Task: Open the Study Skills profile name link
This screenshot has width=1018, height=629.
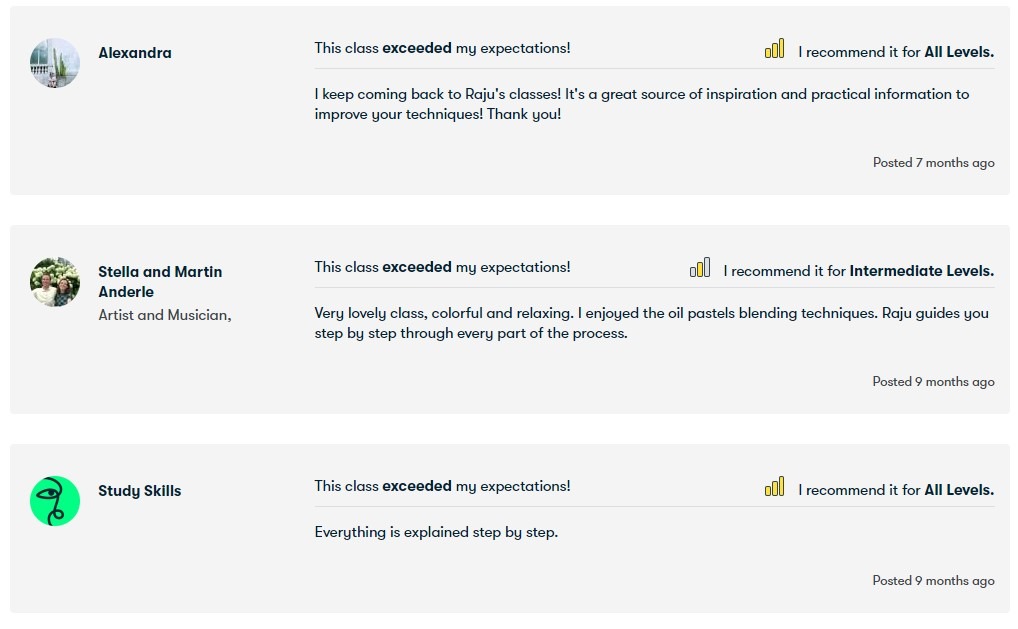Action: pos(140,491)
